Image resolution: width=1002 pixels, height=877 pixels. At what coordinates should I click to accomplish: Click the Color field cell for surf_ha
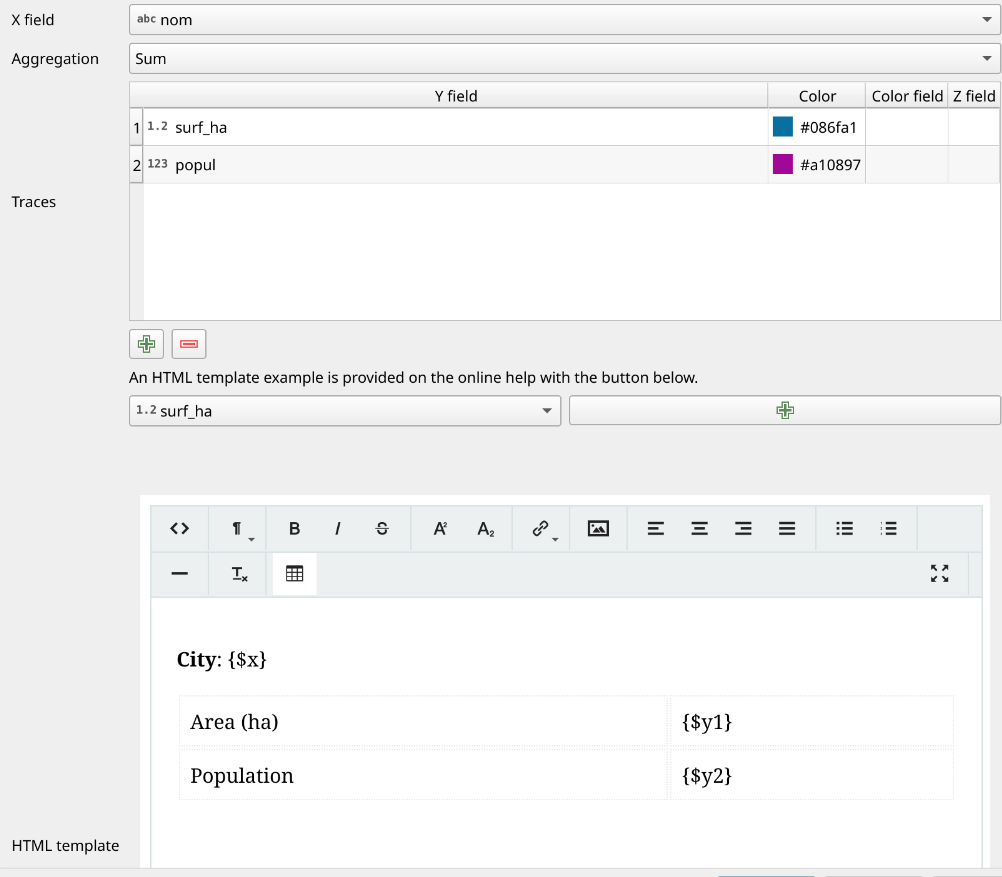click(x=907, y=127)
